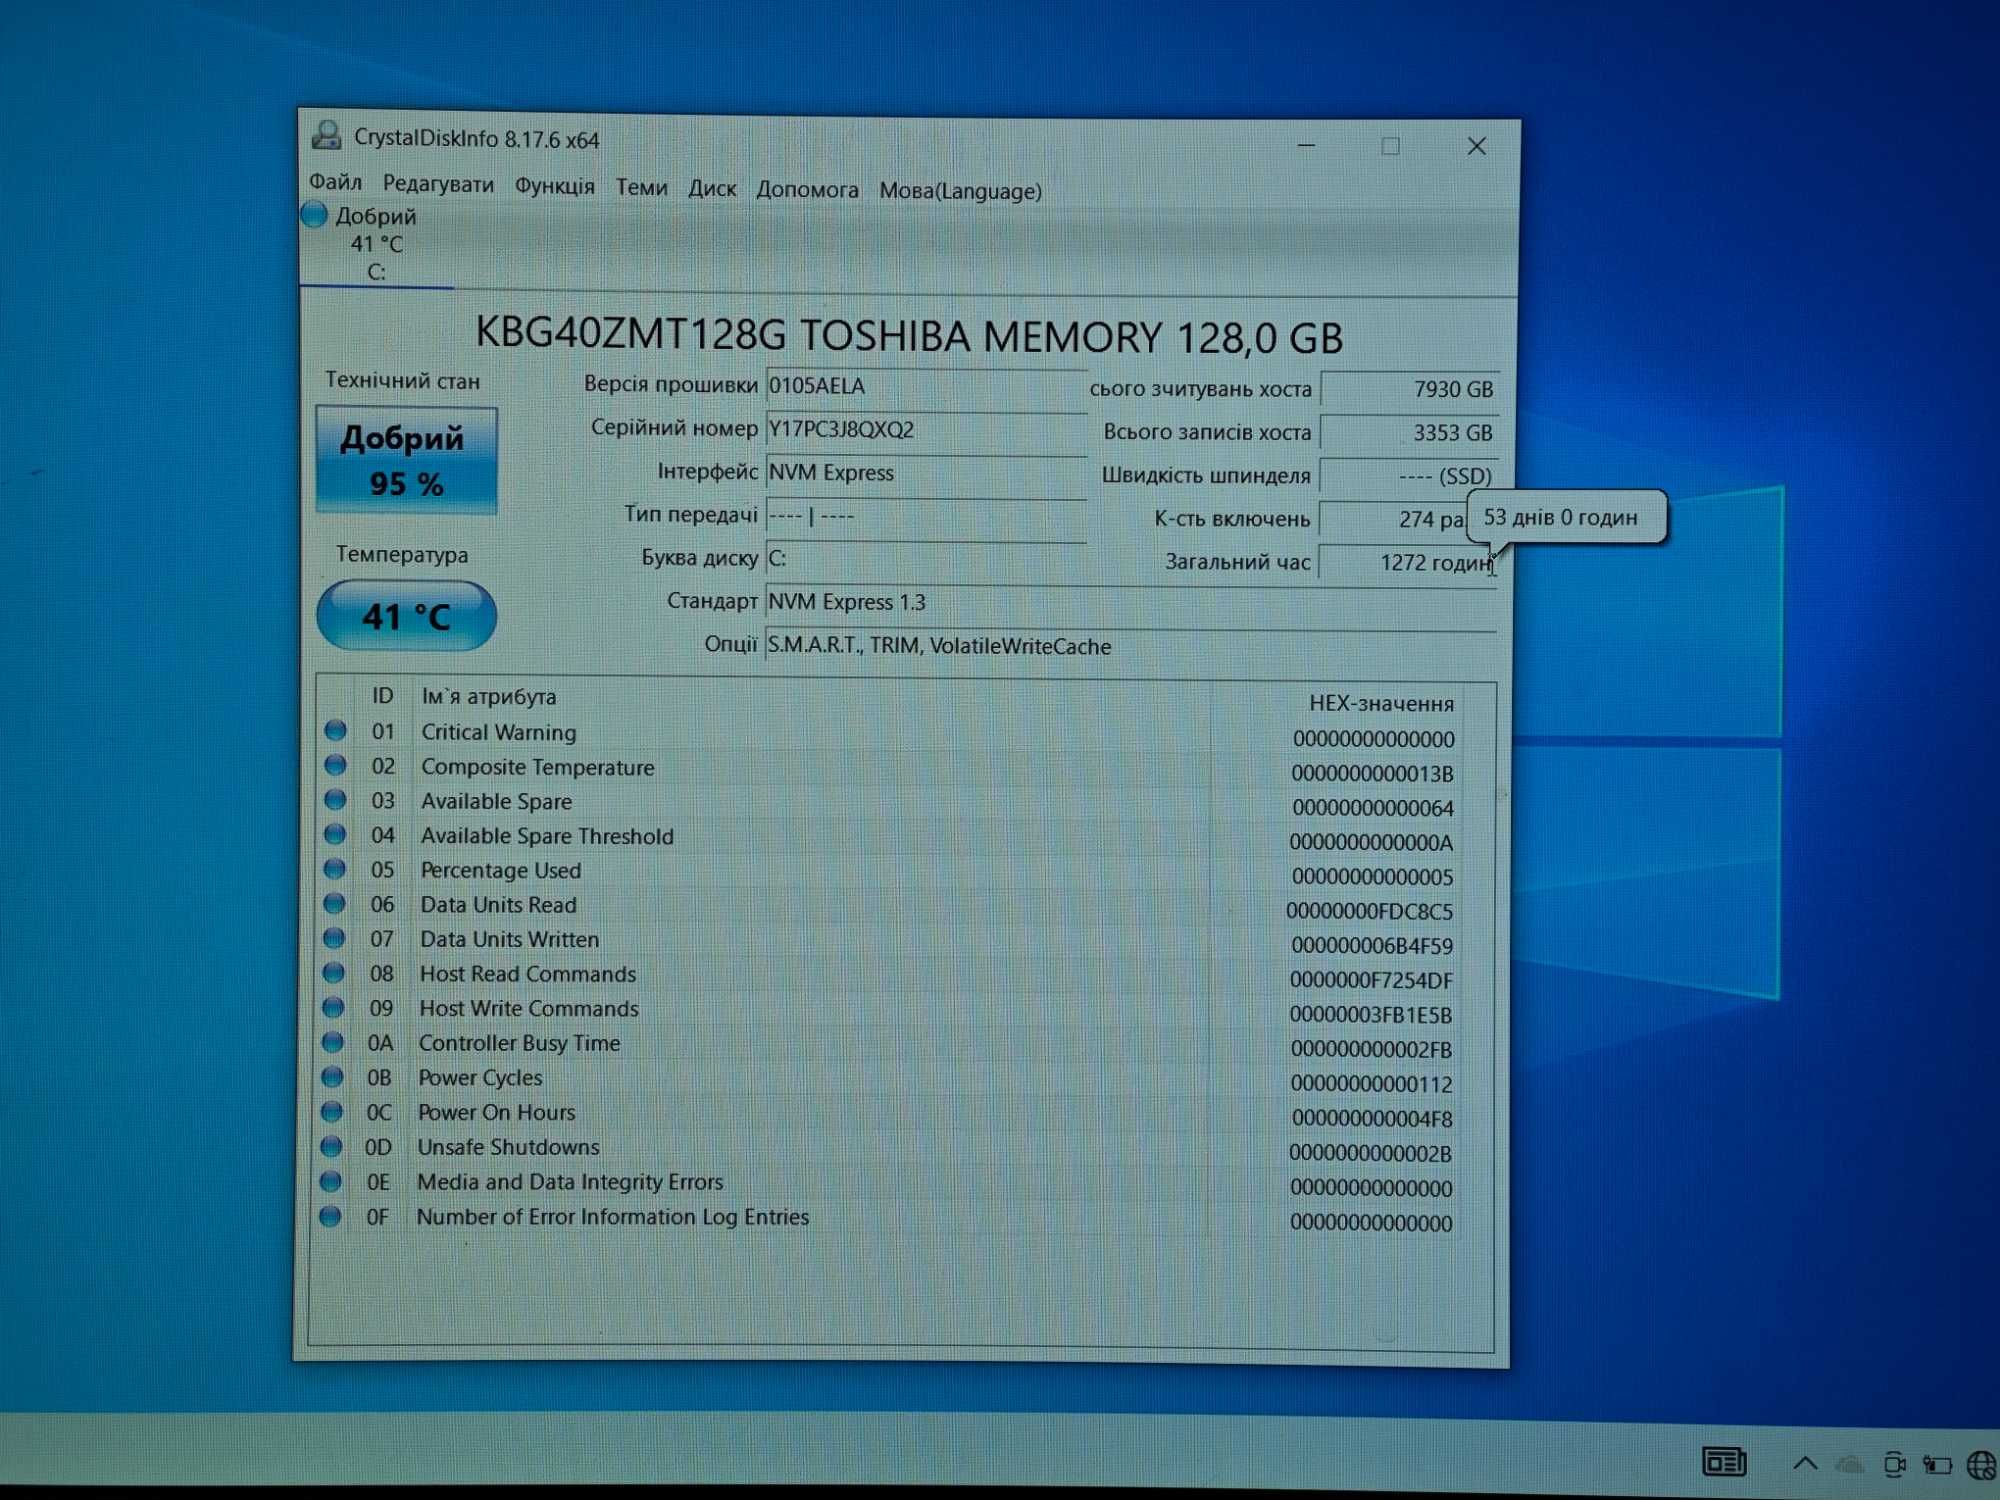The height and width of the screenshot is (1500, 2000).
Task: Click status icon for Critical Warning row
Action: click(x=335, y=731)
